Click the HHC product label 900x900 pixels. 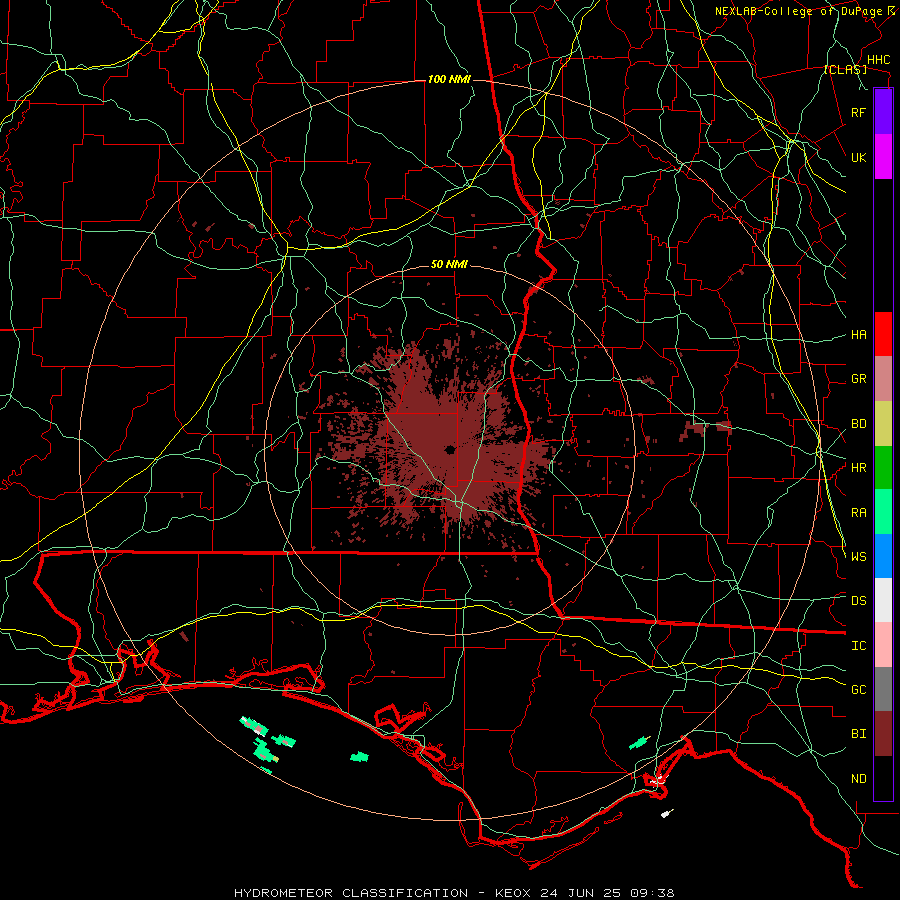[878, 60]
